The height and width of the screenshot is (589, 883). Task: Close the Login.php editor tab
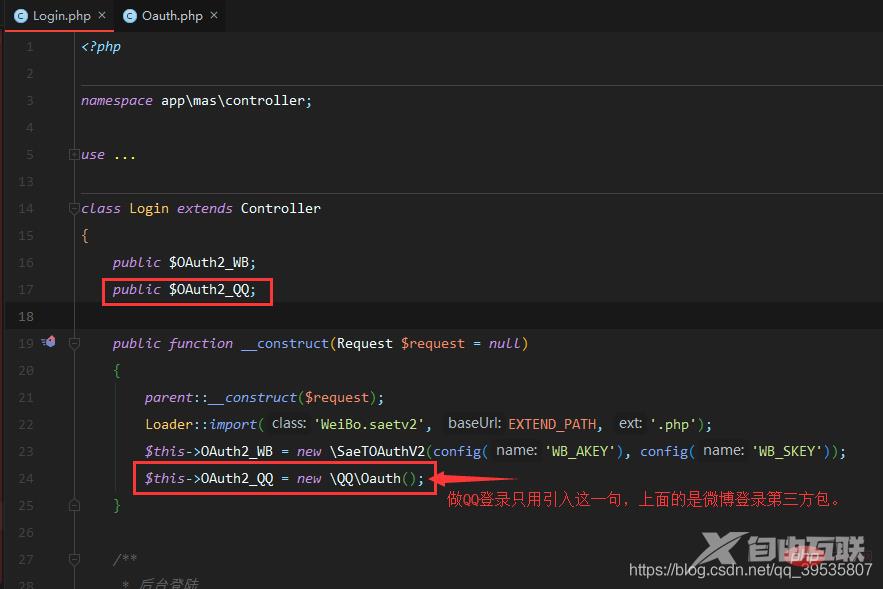102,16
